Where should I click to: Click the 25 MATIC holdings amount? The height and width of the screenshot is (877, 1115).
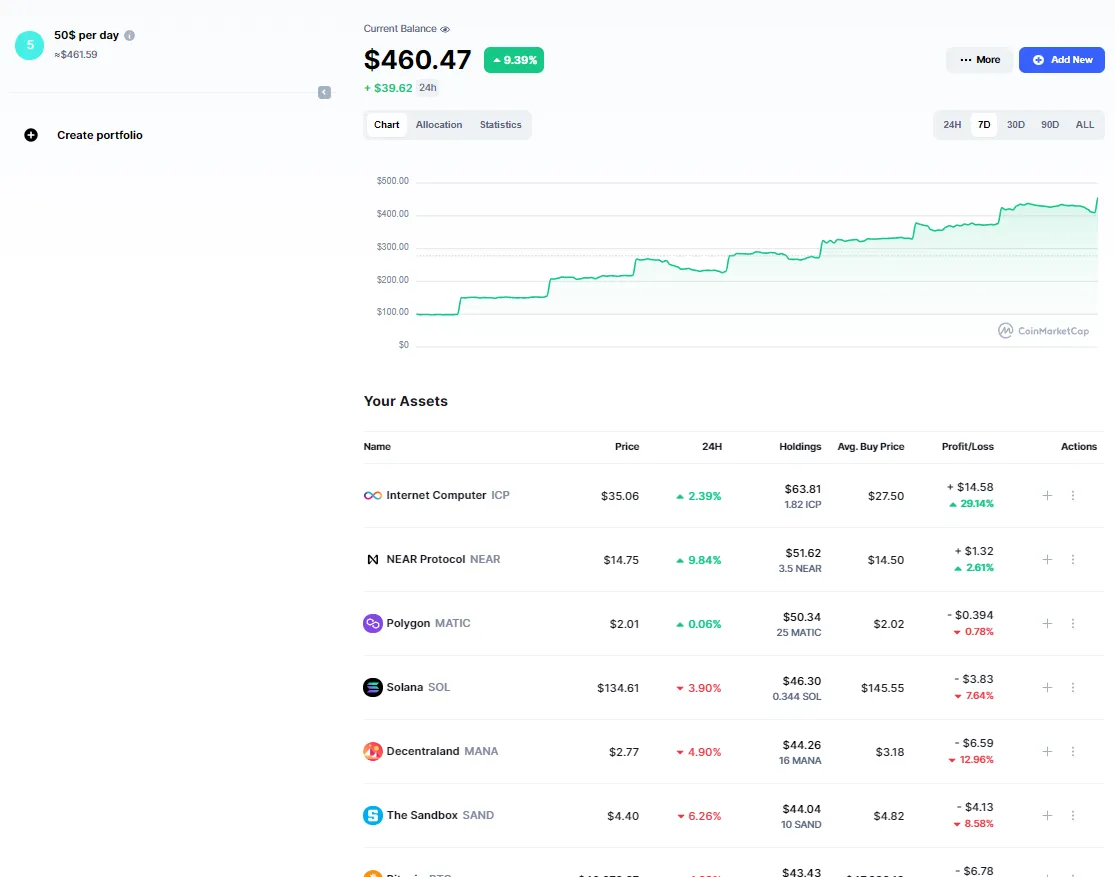[799, 632]
